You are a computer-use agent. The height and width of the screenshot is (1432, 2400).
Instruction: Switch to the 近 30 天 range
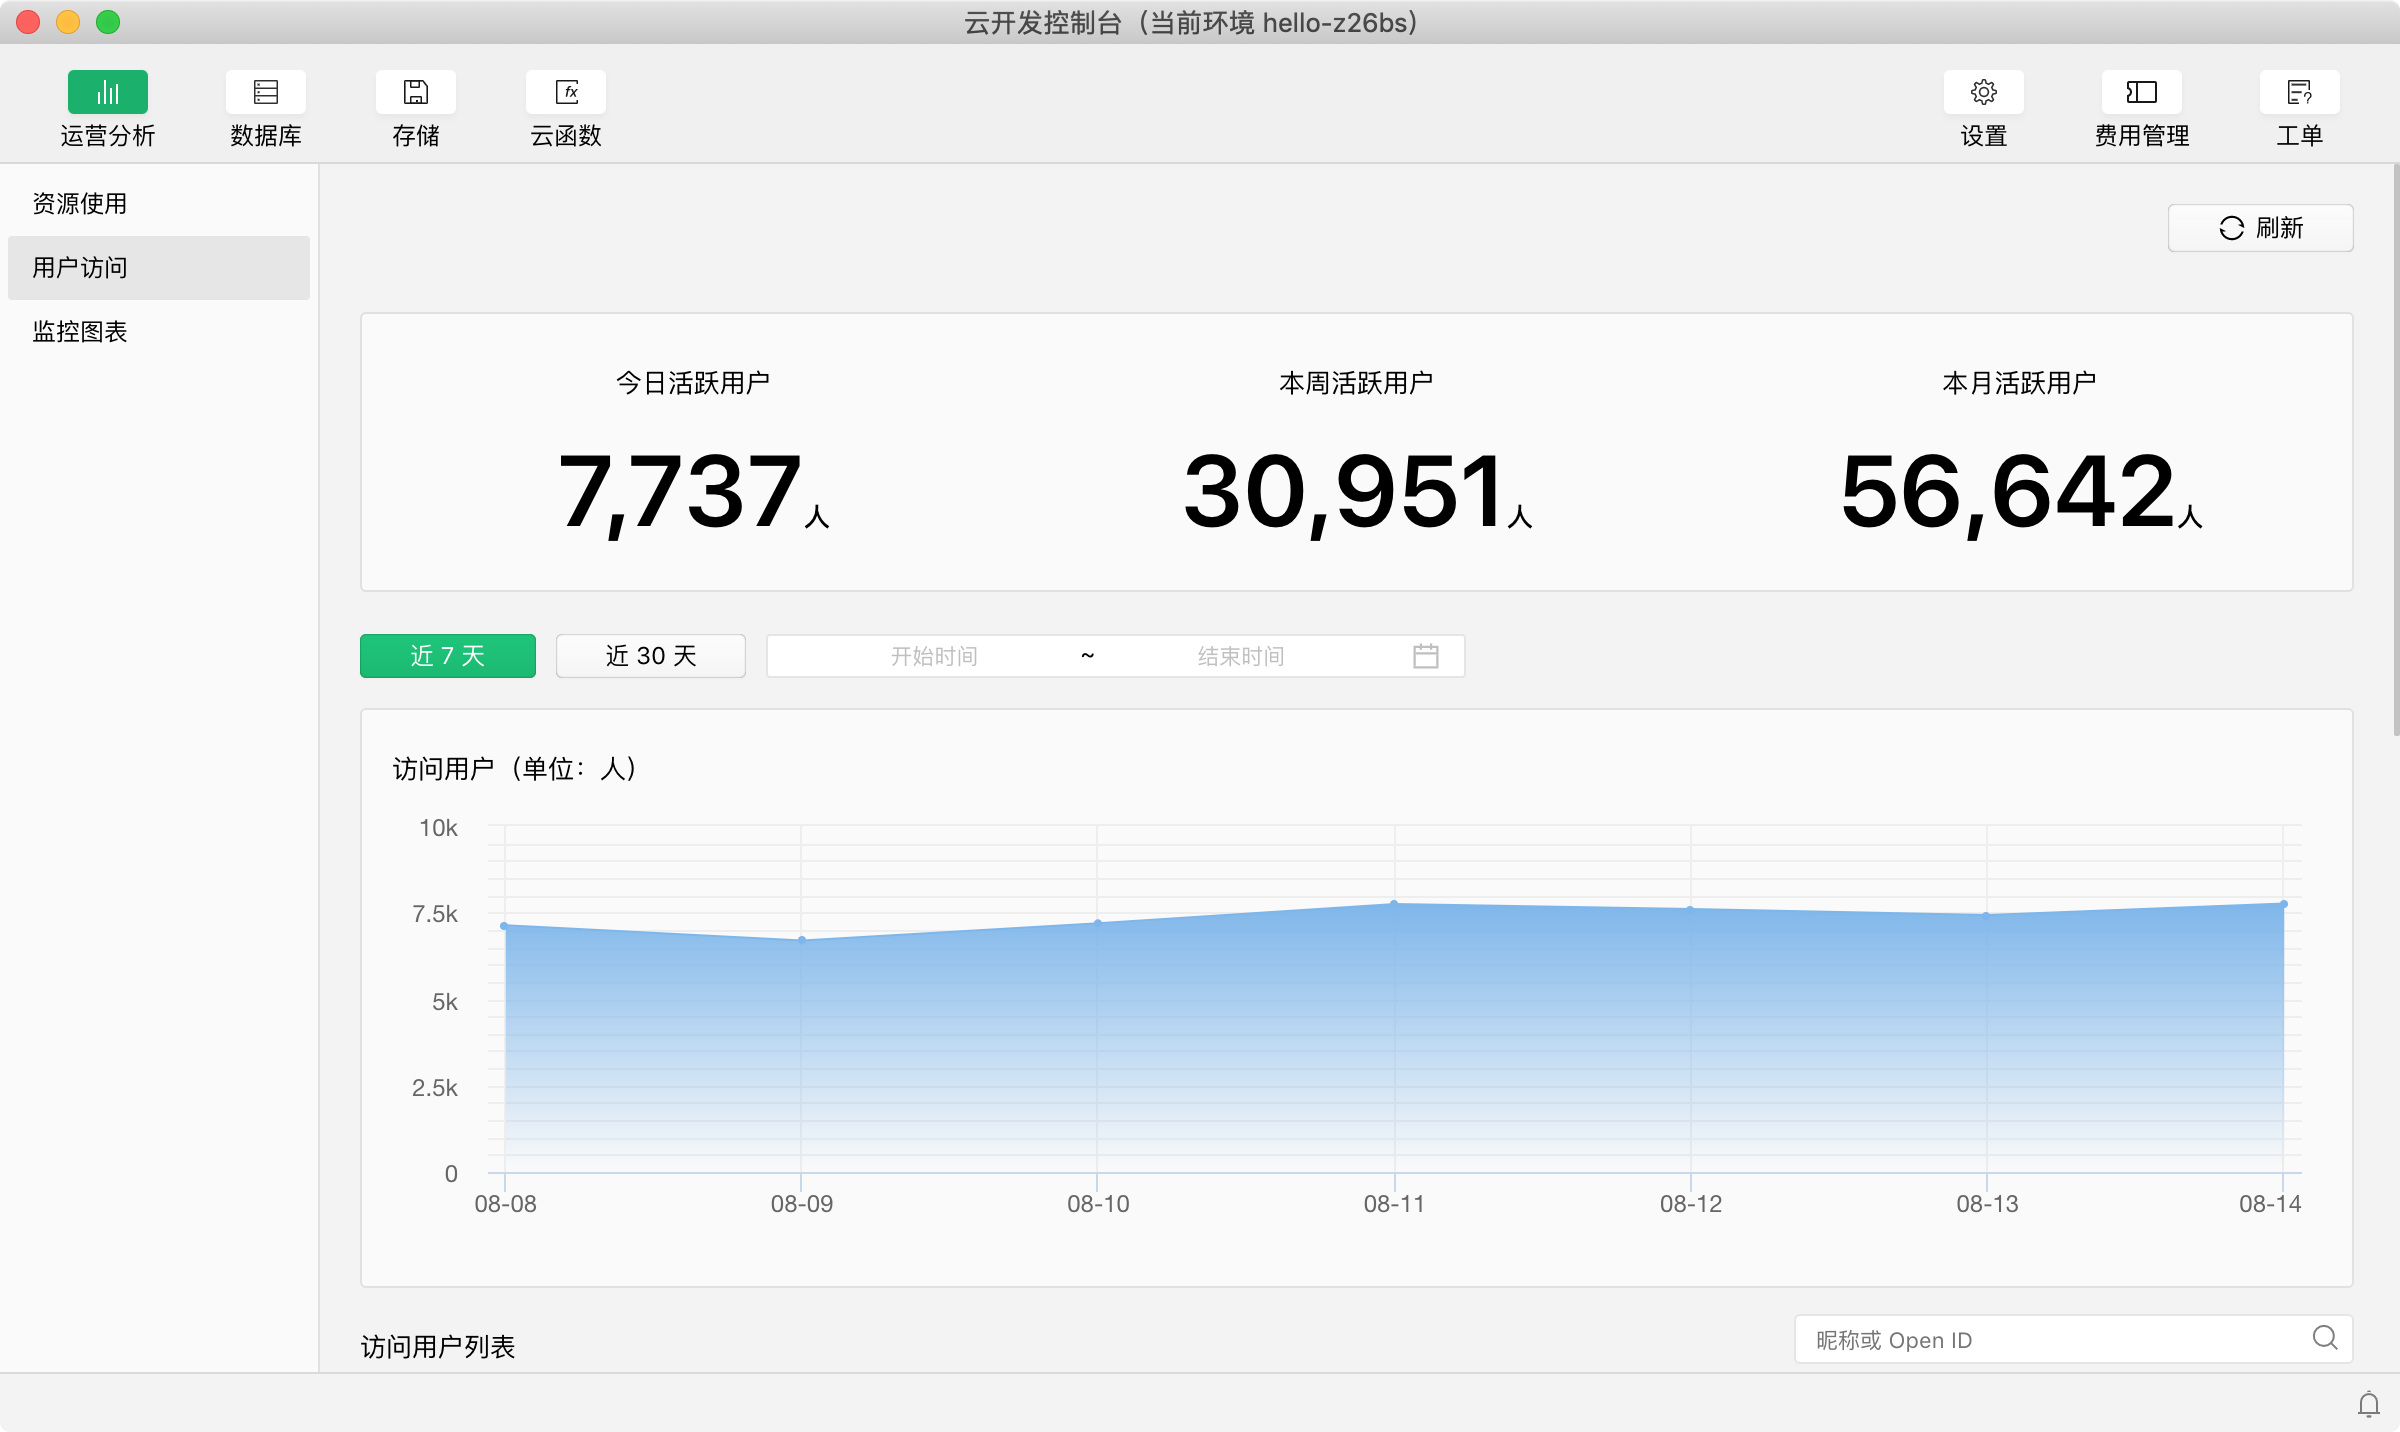651,656
